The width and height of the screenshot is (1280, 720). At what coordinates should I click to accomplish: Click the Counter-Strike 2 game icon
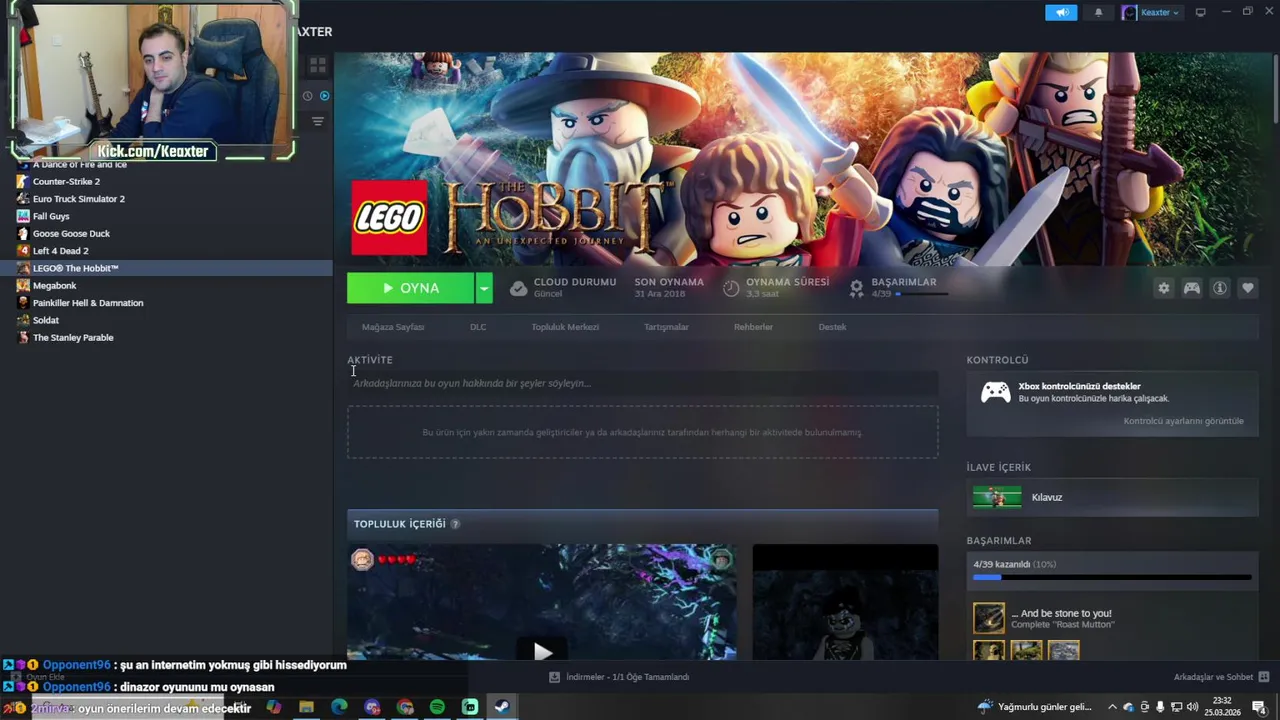[23, 181]
